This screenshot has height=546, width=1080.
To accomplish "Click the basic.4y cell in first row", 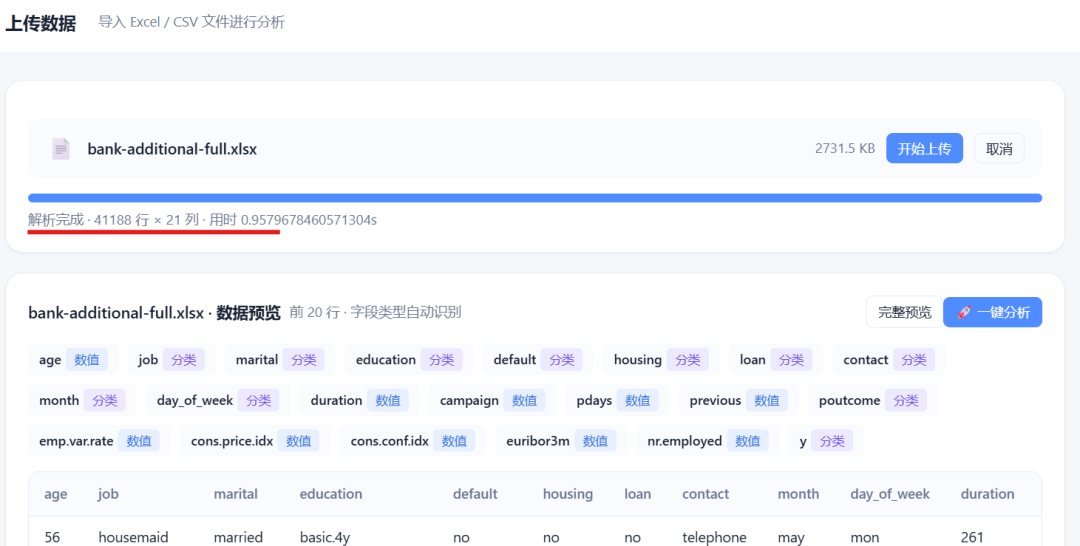I will [x=324, y=537].
